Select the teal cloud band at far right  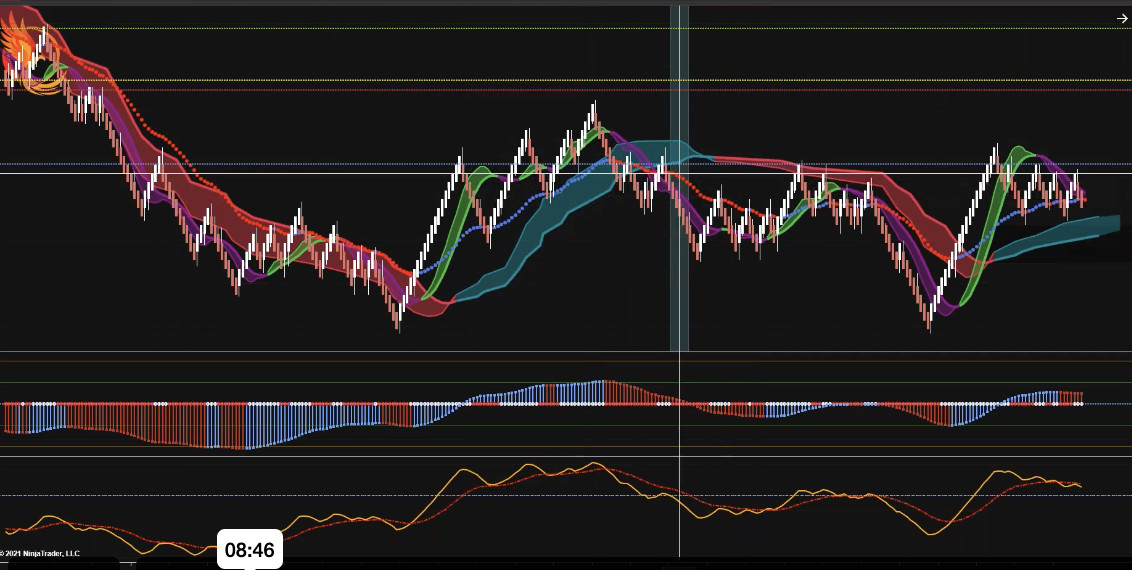1060,231
